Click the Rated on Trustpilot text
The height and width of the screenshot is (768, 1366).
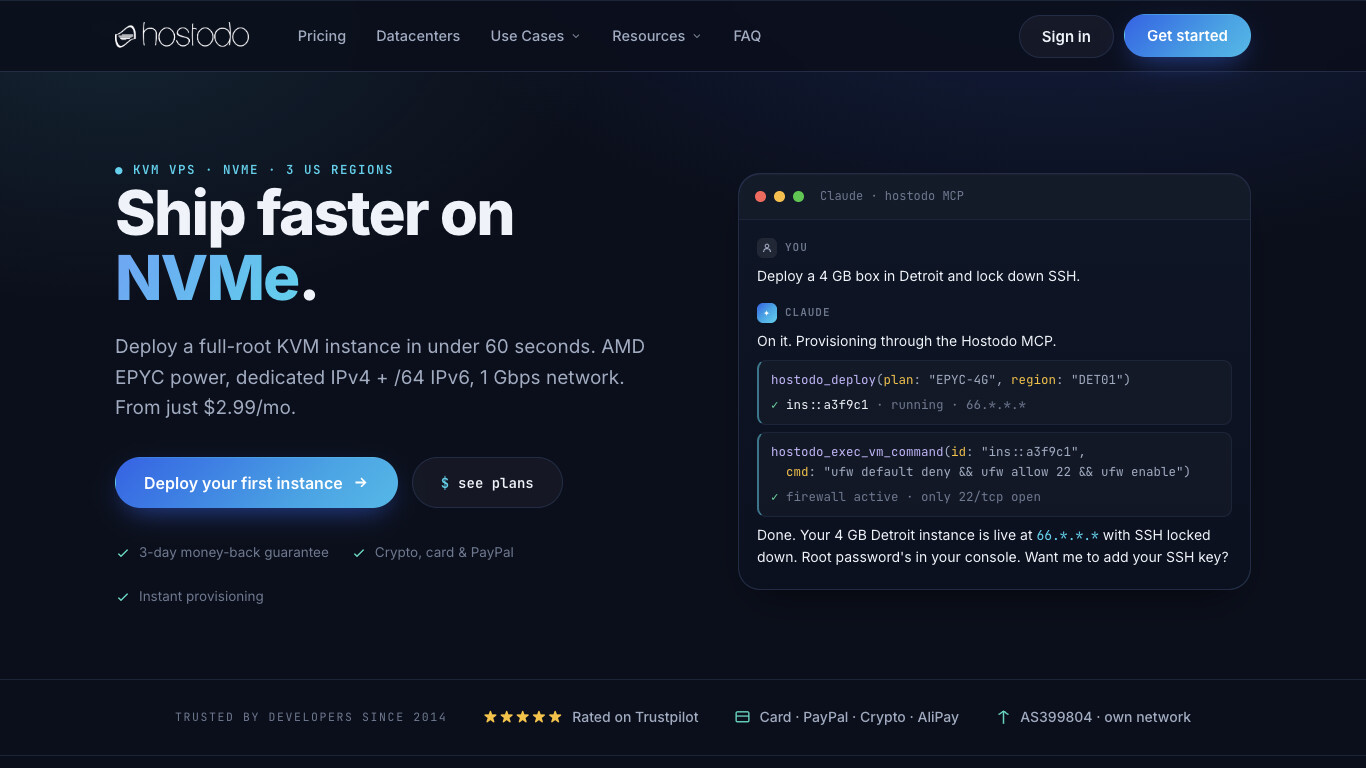pos(635,717)
